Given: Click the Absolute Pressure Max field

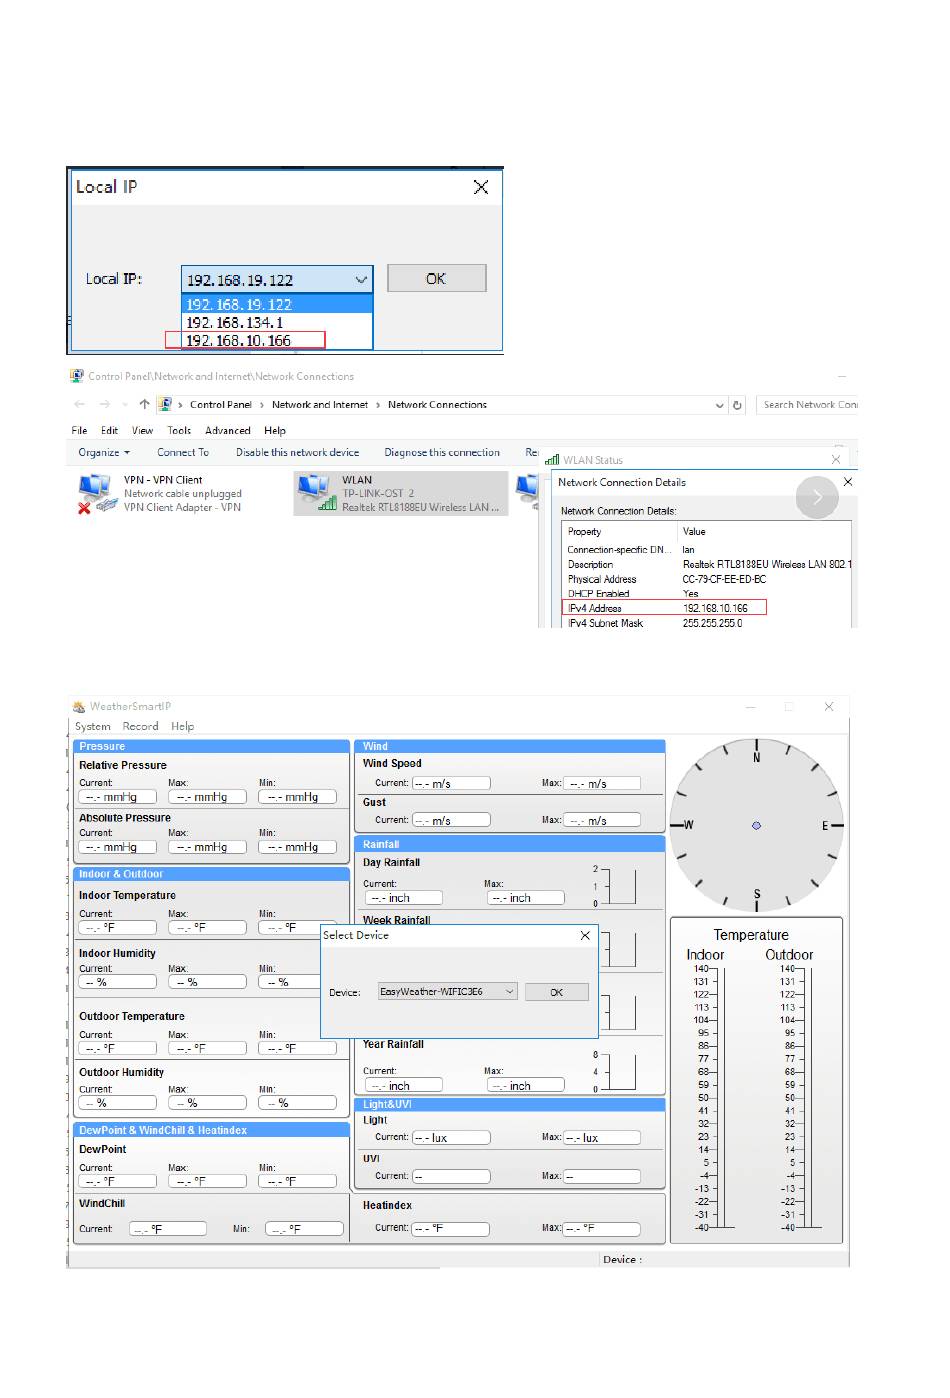Looking at the screenshot, I should (207, 847).
